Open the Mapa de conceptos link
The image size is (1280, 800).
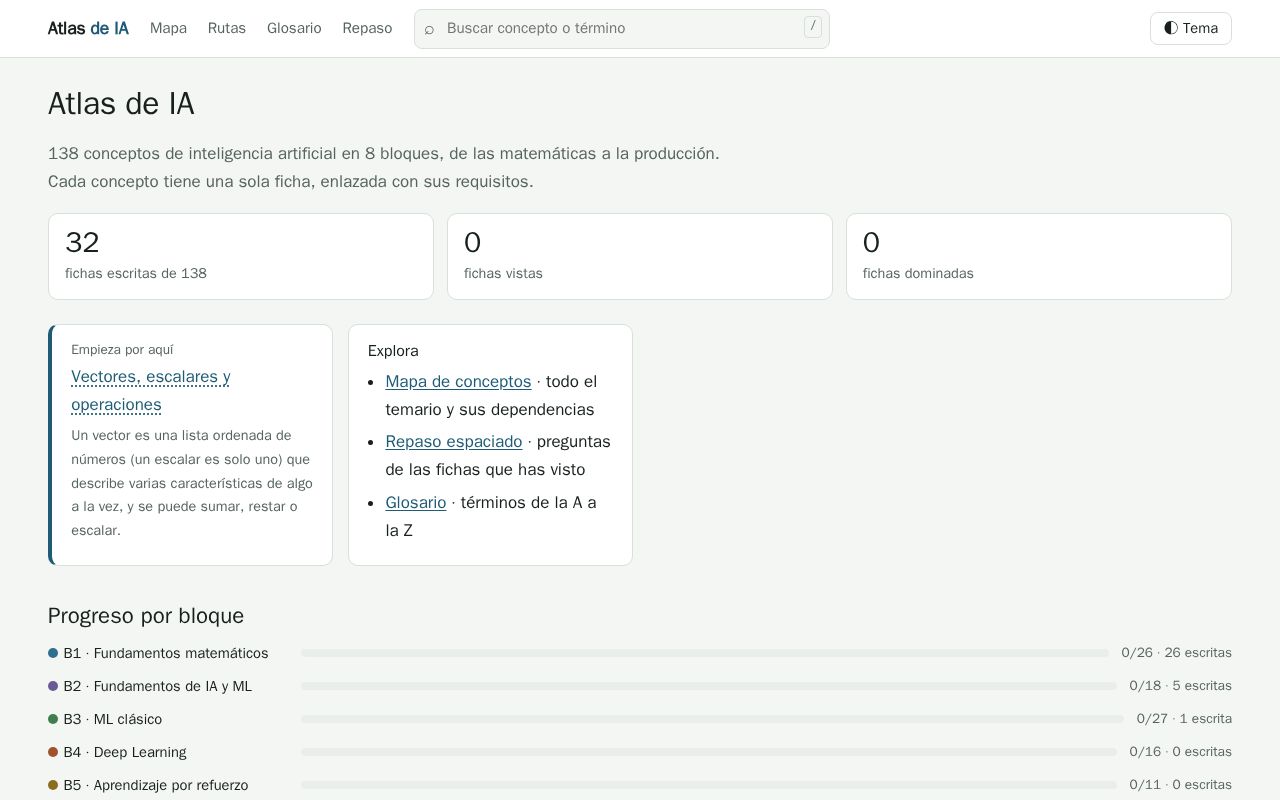coord(458,381)
